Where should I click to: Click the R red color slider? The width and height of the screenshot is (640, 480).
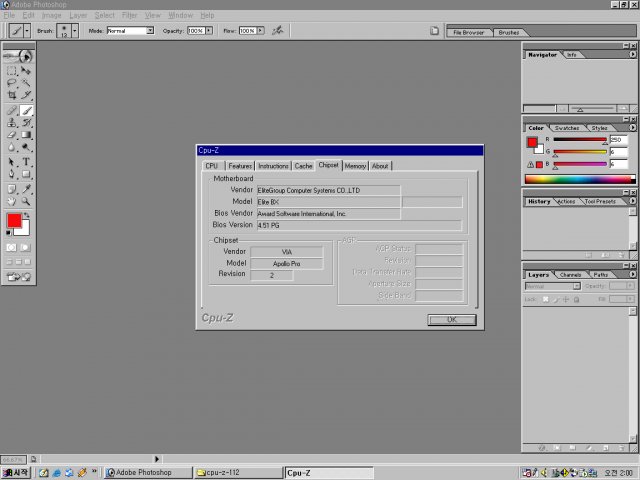point(580,140)
